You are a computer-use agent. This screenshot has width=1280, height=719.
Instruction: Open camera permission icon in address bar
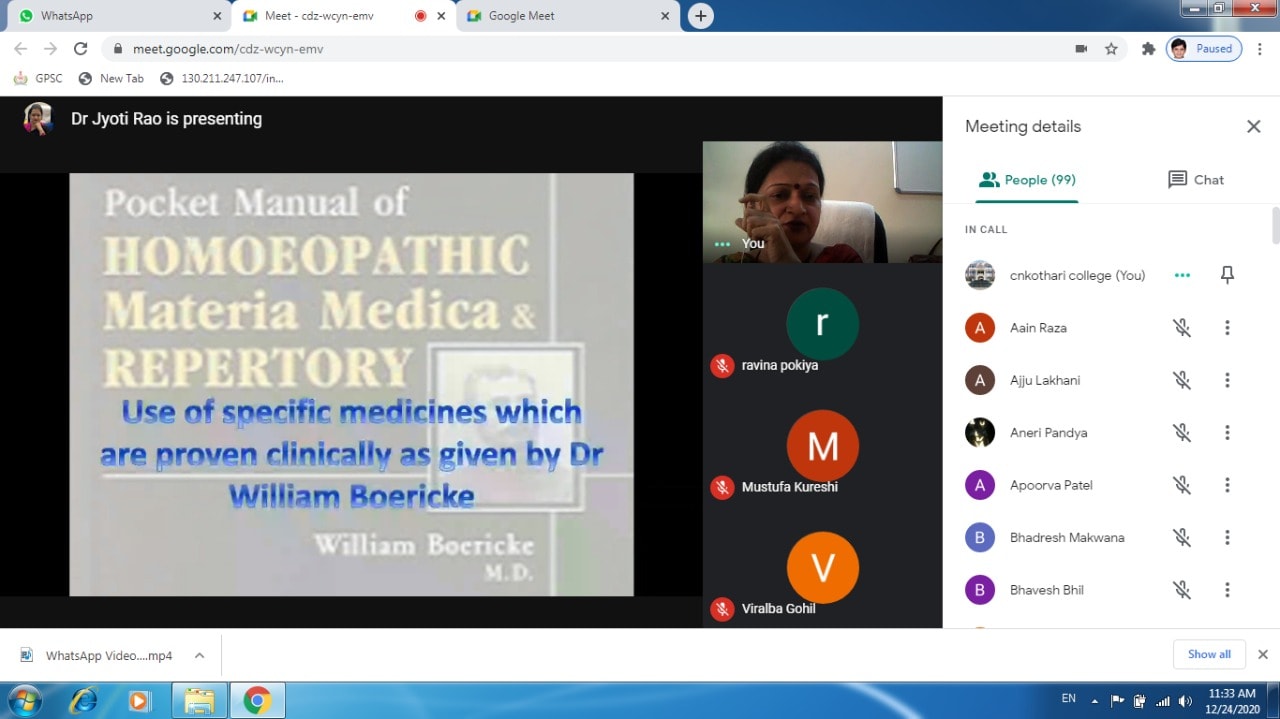[x=1081, y=48]
